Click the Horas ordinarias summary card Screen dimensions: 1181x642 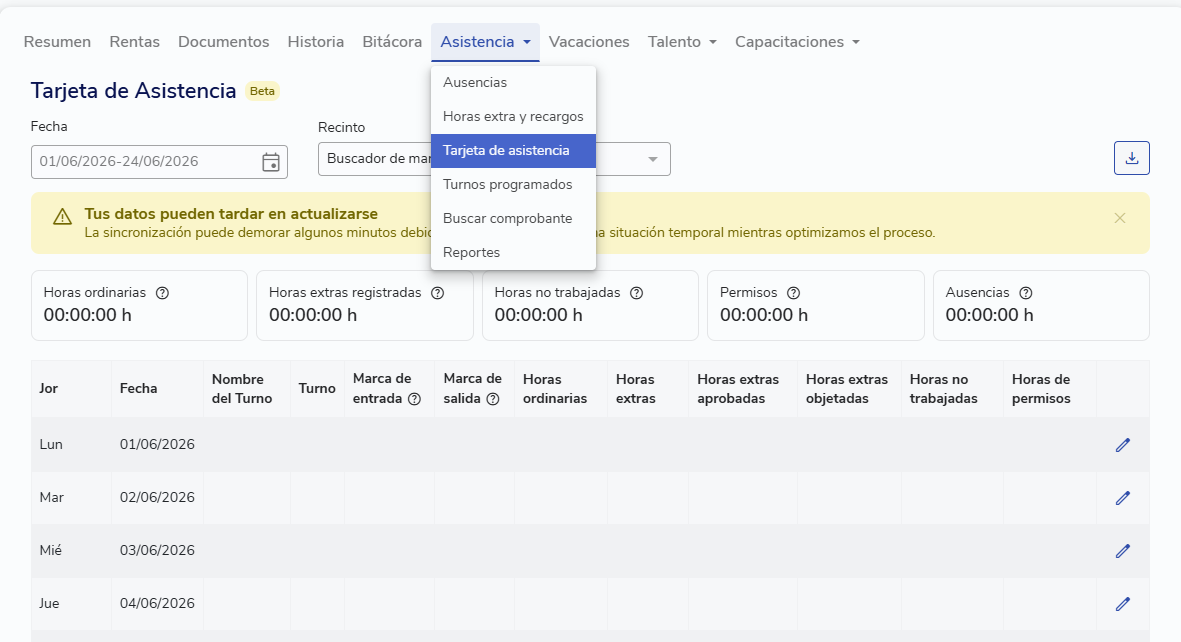pyautogui.click(x=139, y=305)
